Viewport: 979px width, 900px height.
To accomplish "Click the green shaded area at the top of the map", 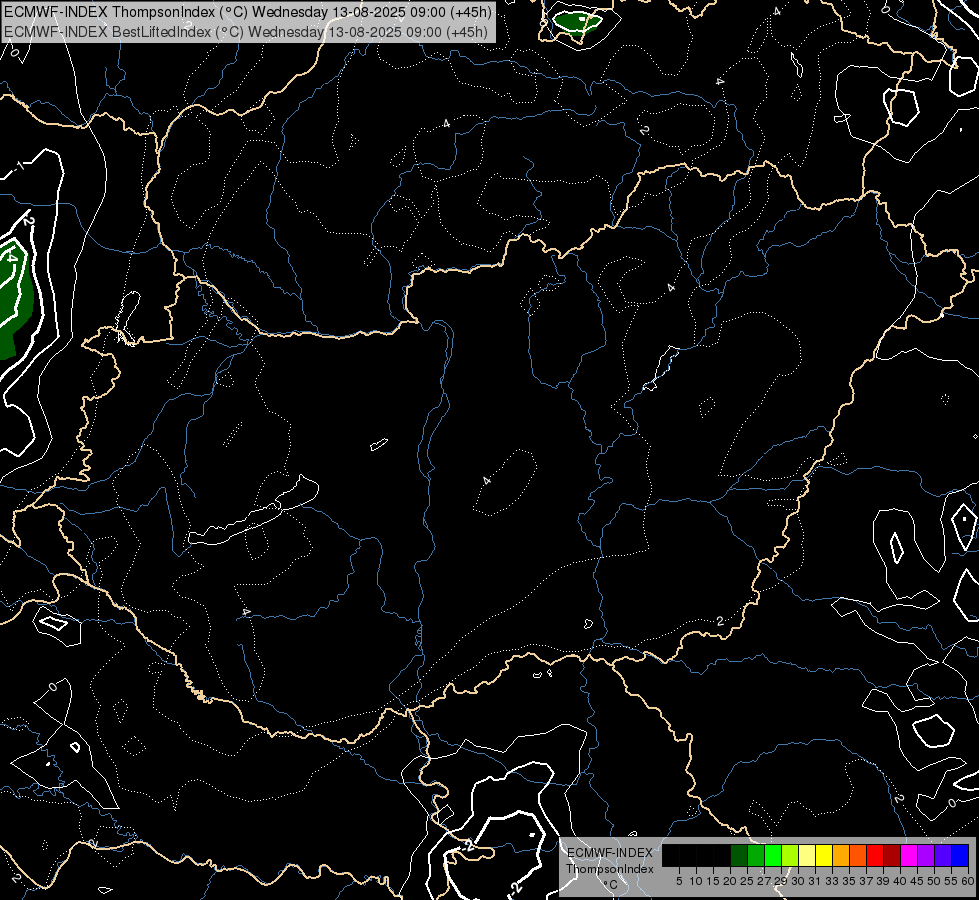I will [578, 22].
